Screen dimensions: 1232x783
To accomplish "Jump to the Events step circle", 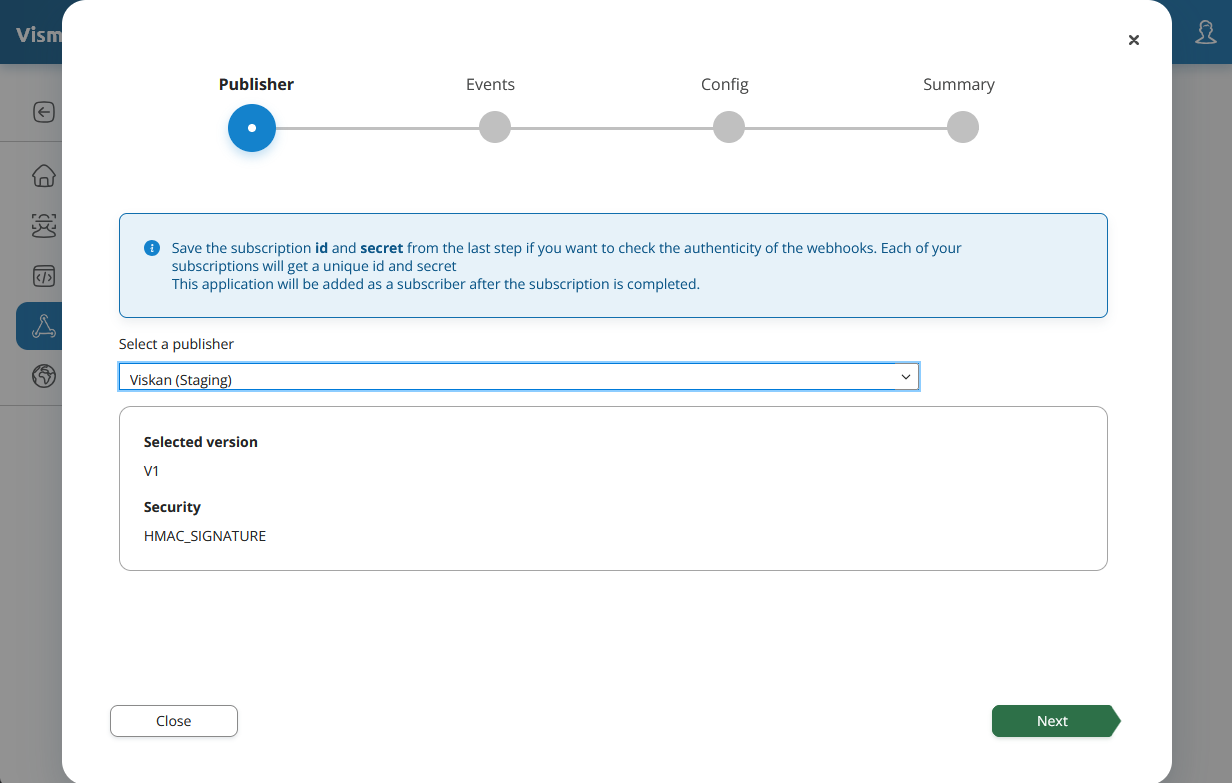I will tap(495, 128).
